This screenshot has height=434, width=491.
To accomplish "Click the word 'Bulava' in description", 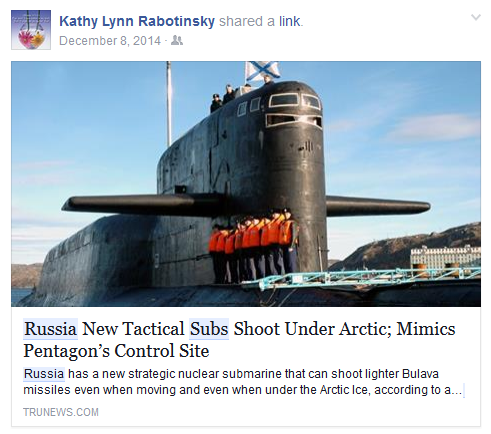I will (x=420, y=374).
